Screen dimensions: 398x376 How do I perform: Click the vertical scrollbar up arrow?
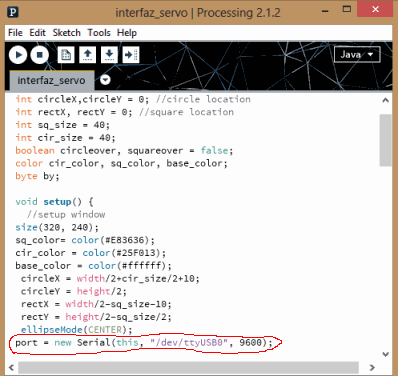tap(386, 100)
